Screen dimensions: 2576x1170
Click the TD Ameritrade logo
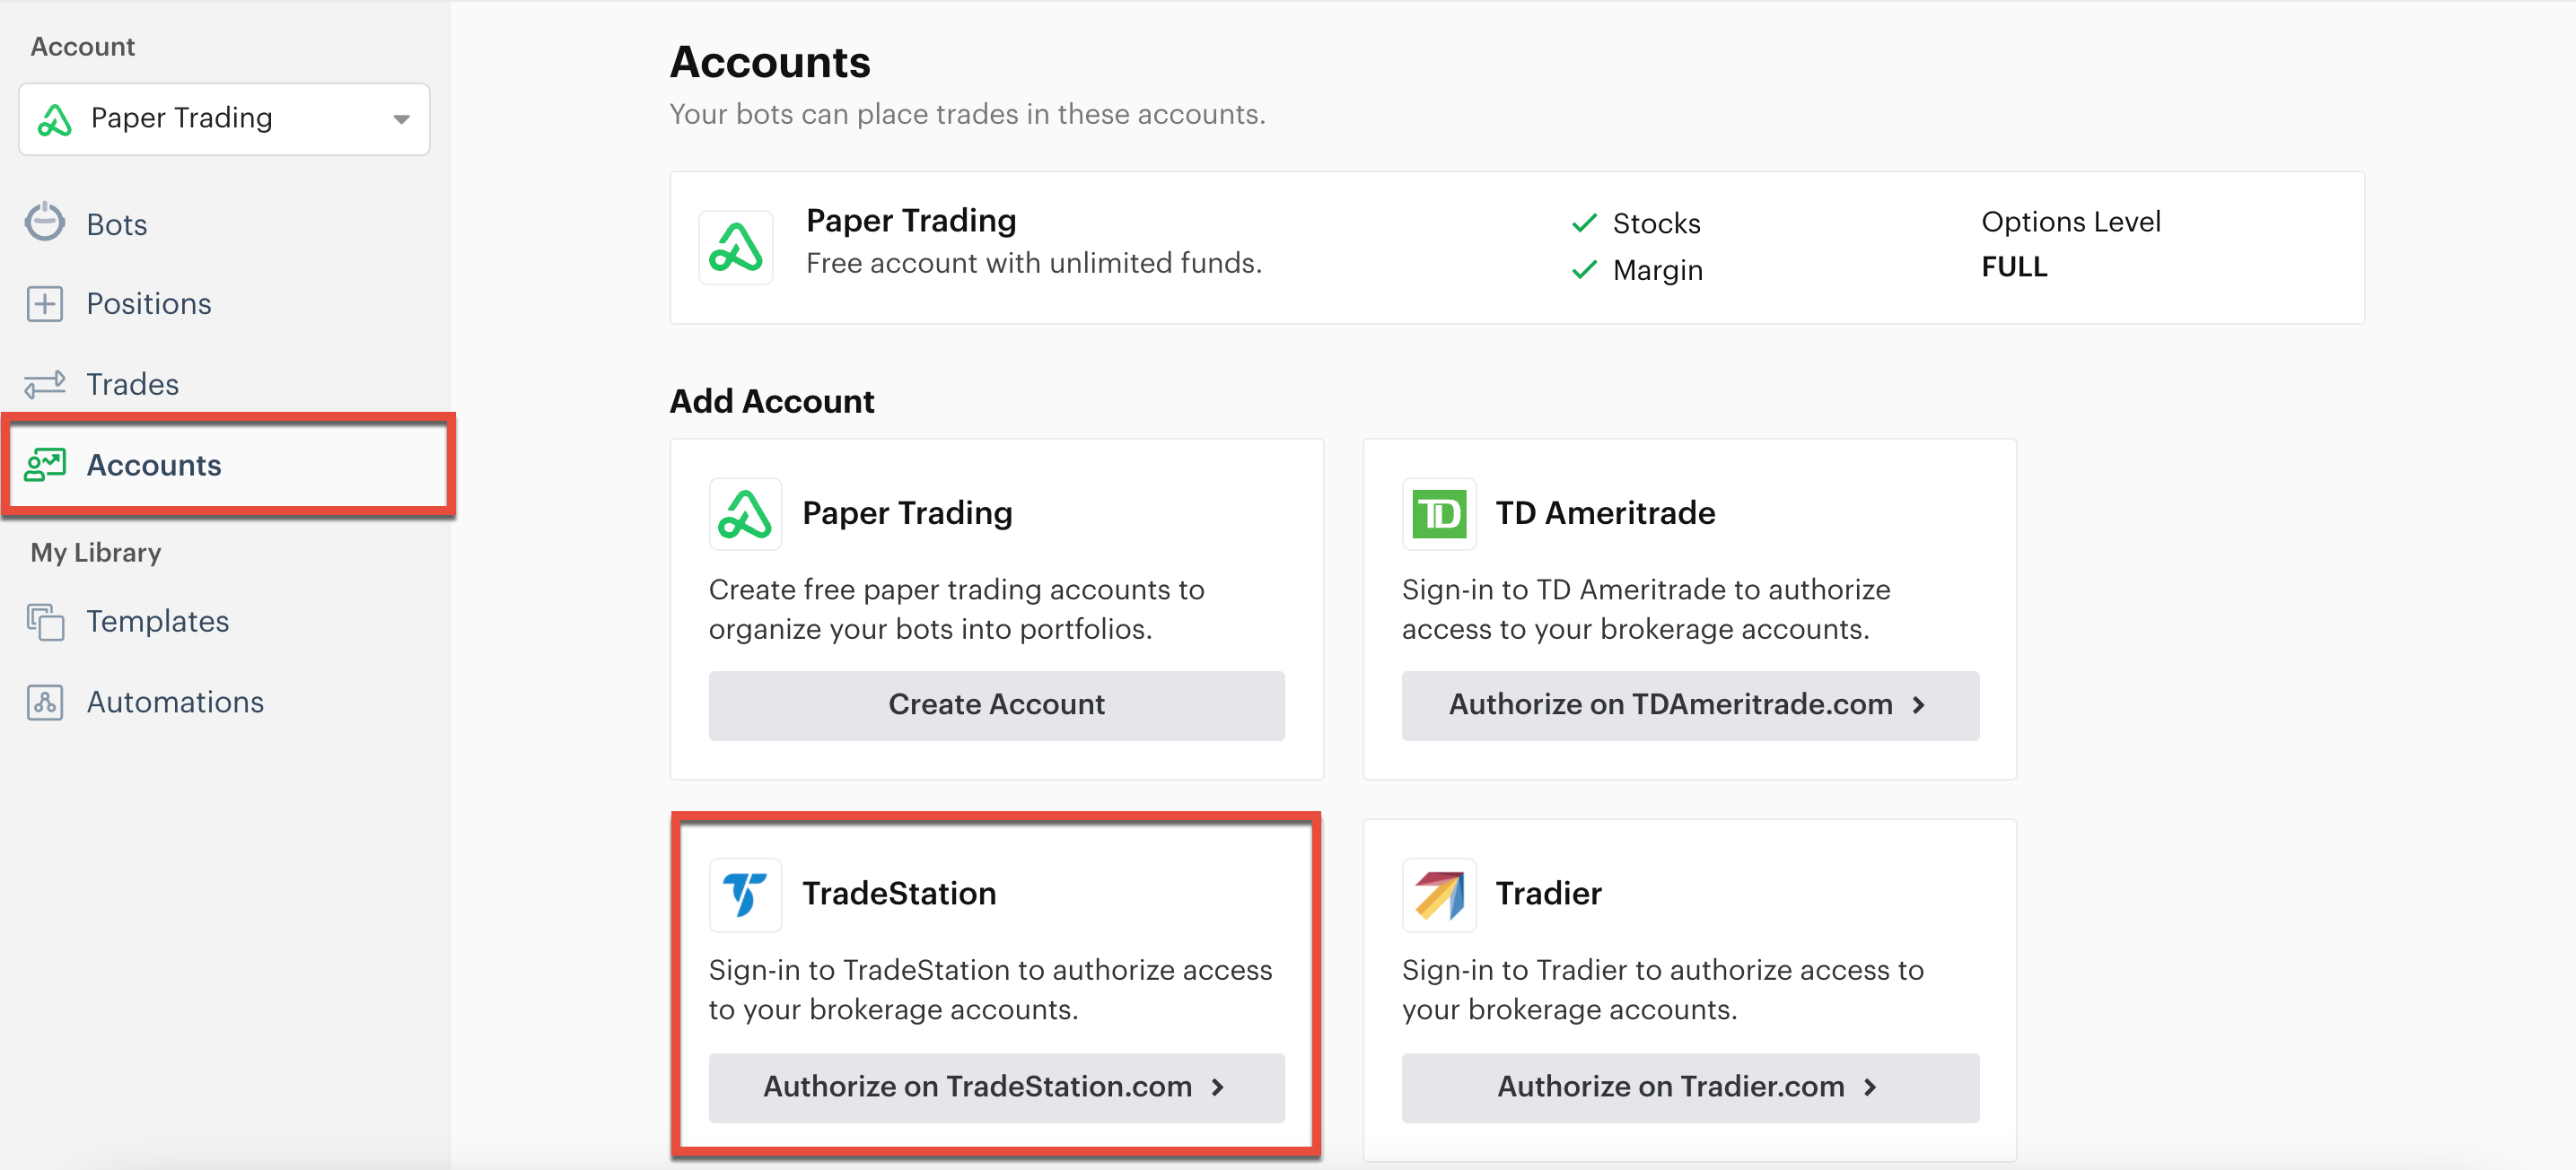pos(1438,513)
